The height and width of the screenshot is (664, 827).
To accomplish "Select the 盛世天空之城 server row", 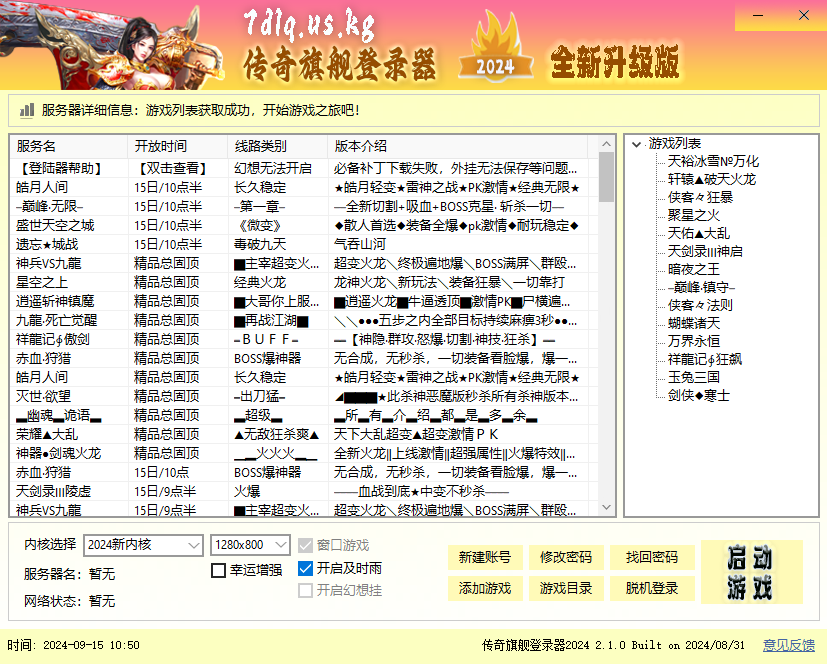I will (x=55, y=225).
